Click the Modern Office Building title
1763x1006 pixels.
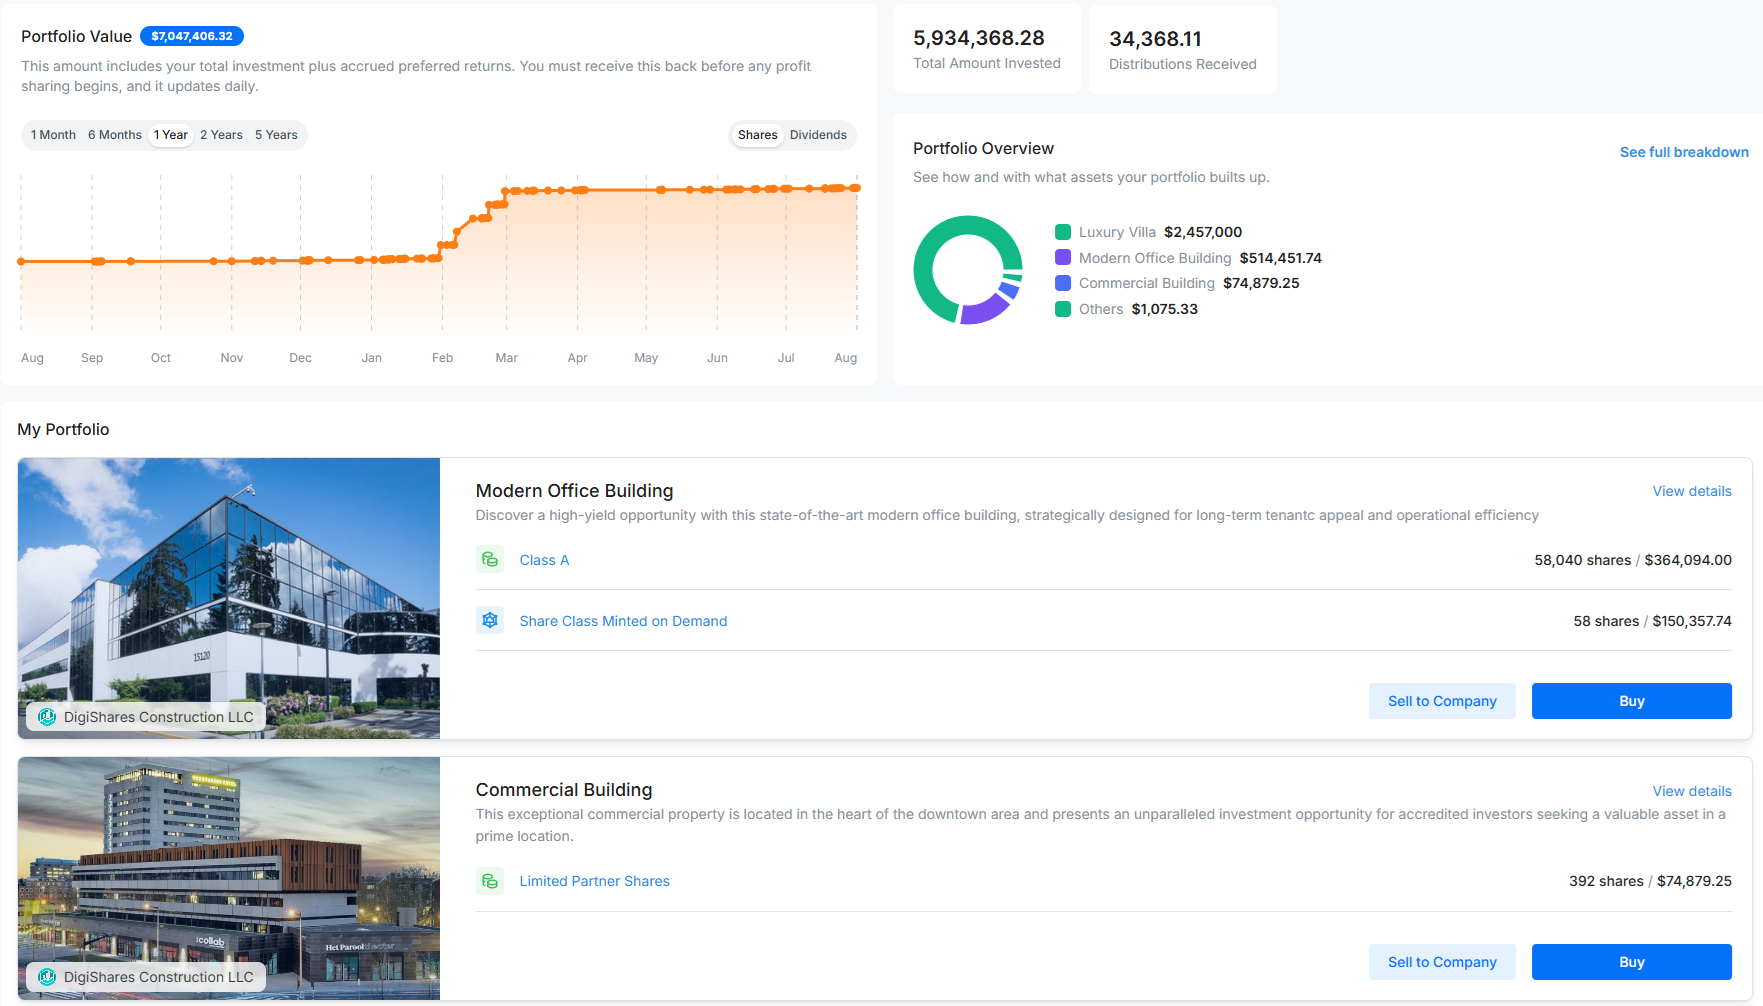pyautogui.click(x=574, y=491)
